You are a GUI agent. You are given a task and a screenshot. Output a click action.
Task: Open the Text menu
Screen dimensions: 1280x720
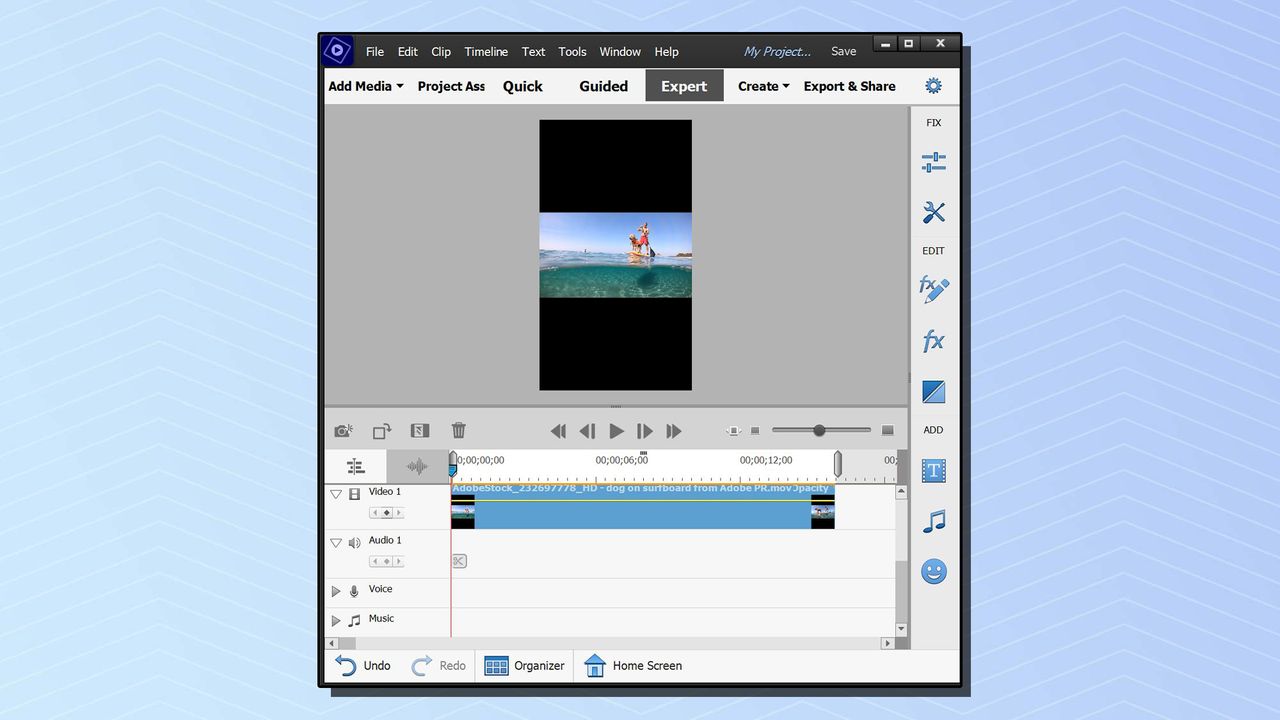[x=534, y=52]
